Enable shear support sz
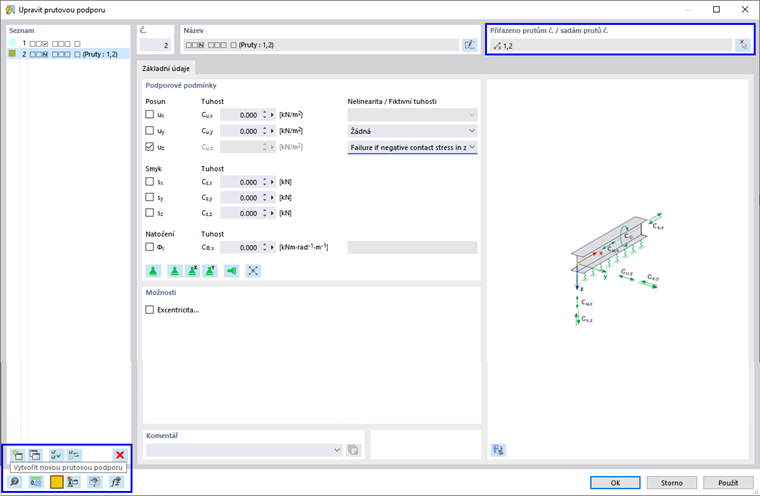This screenshot has height=496, width=760. coord(150,213)
